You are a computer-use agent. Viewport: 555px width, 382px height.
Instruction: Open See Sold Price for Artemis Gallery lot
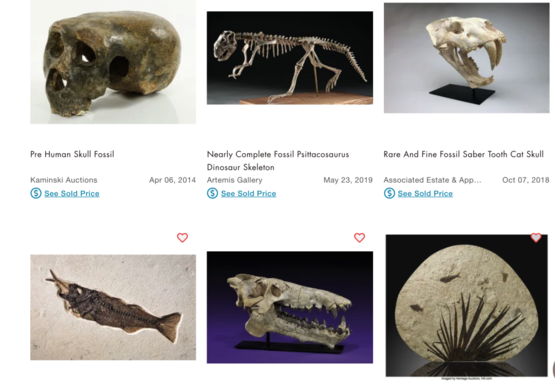[x=248, y=194]
